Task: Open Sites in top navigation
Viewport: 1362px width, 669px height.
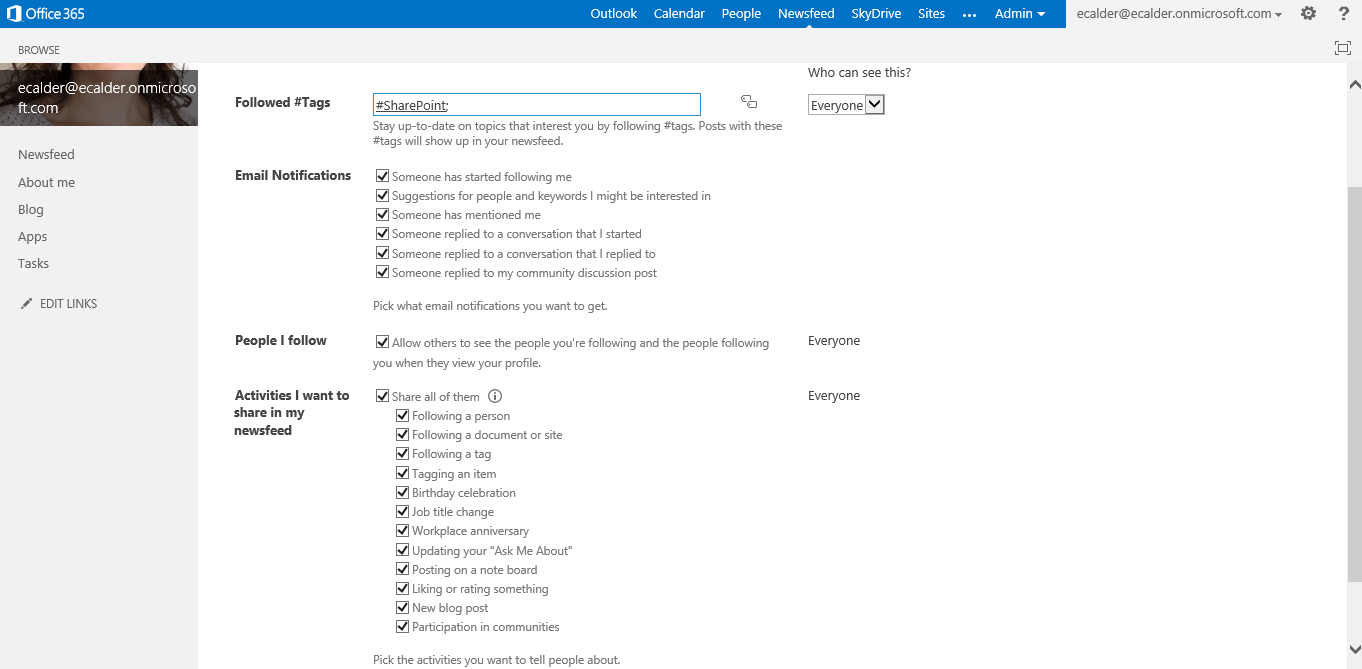Action: [931, 14]
